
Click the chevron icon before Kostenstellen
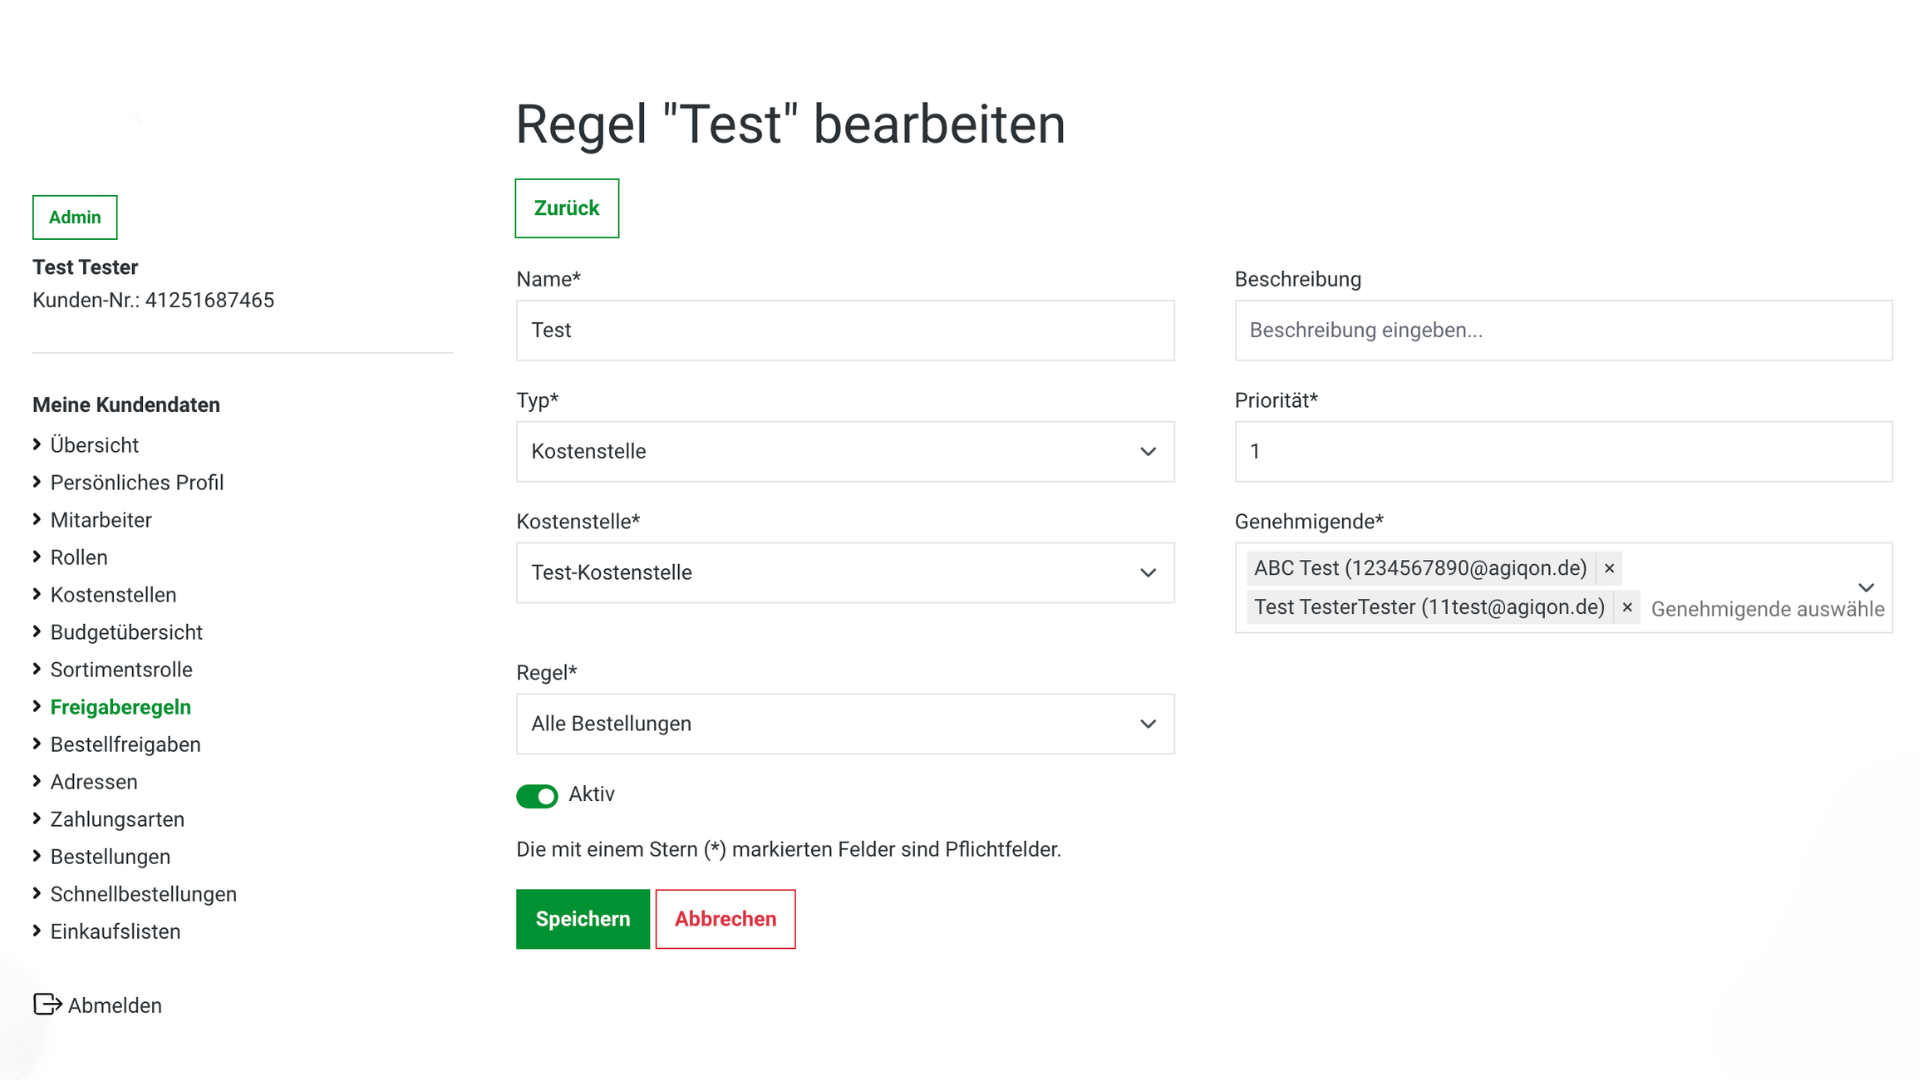[37, 594]
